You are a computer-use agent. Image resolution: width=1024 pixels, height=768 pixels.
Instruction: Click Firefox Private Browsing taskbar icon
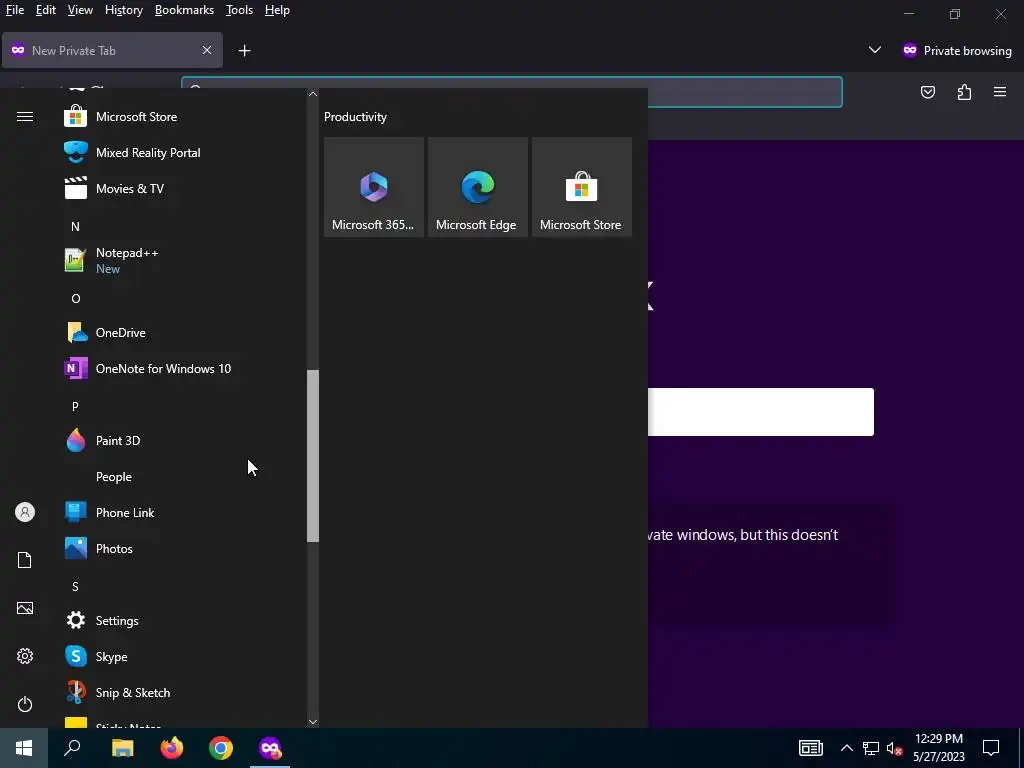(270, 748)
